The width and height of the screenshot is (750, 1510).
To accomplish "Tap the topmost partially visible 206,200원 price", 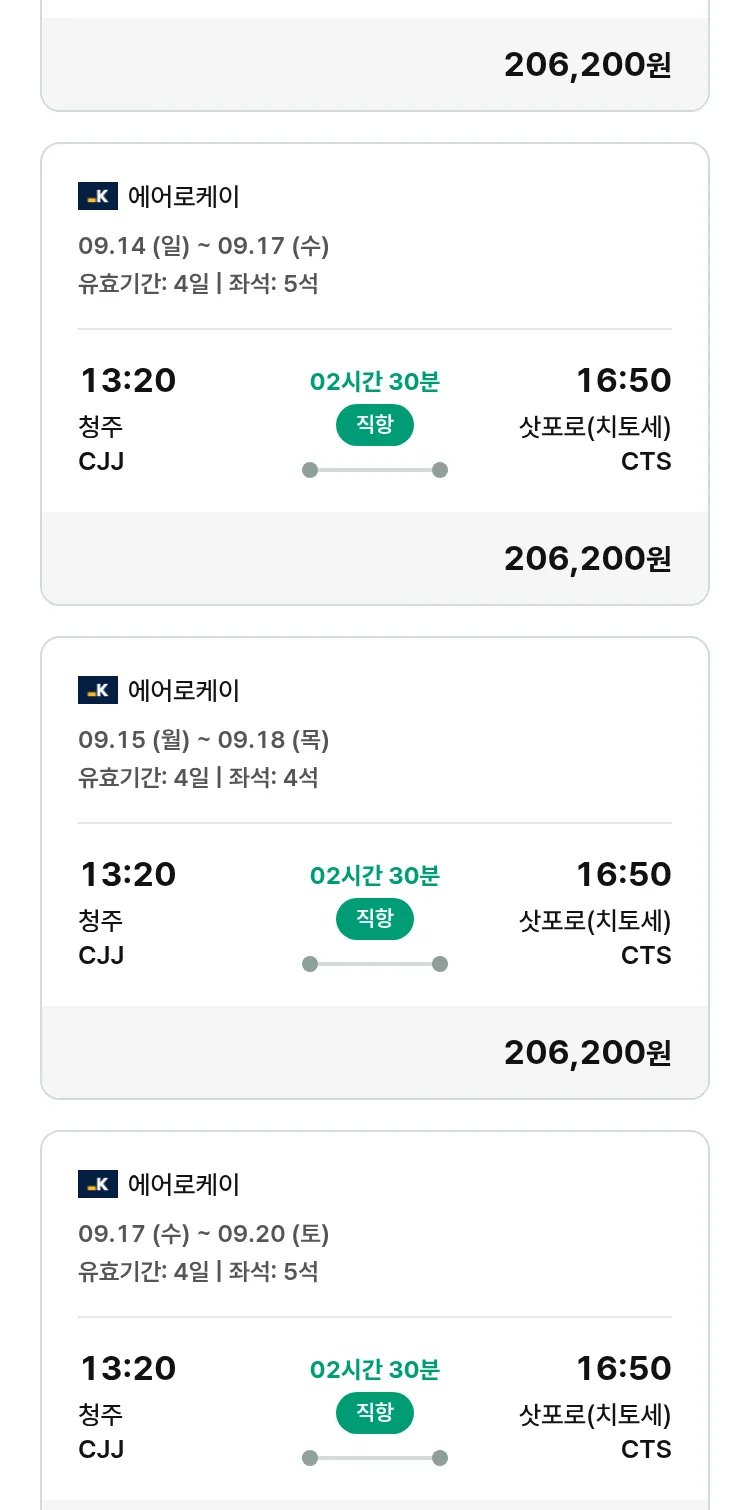I will (587, 64).
